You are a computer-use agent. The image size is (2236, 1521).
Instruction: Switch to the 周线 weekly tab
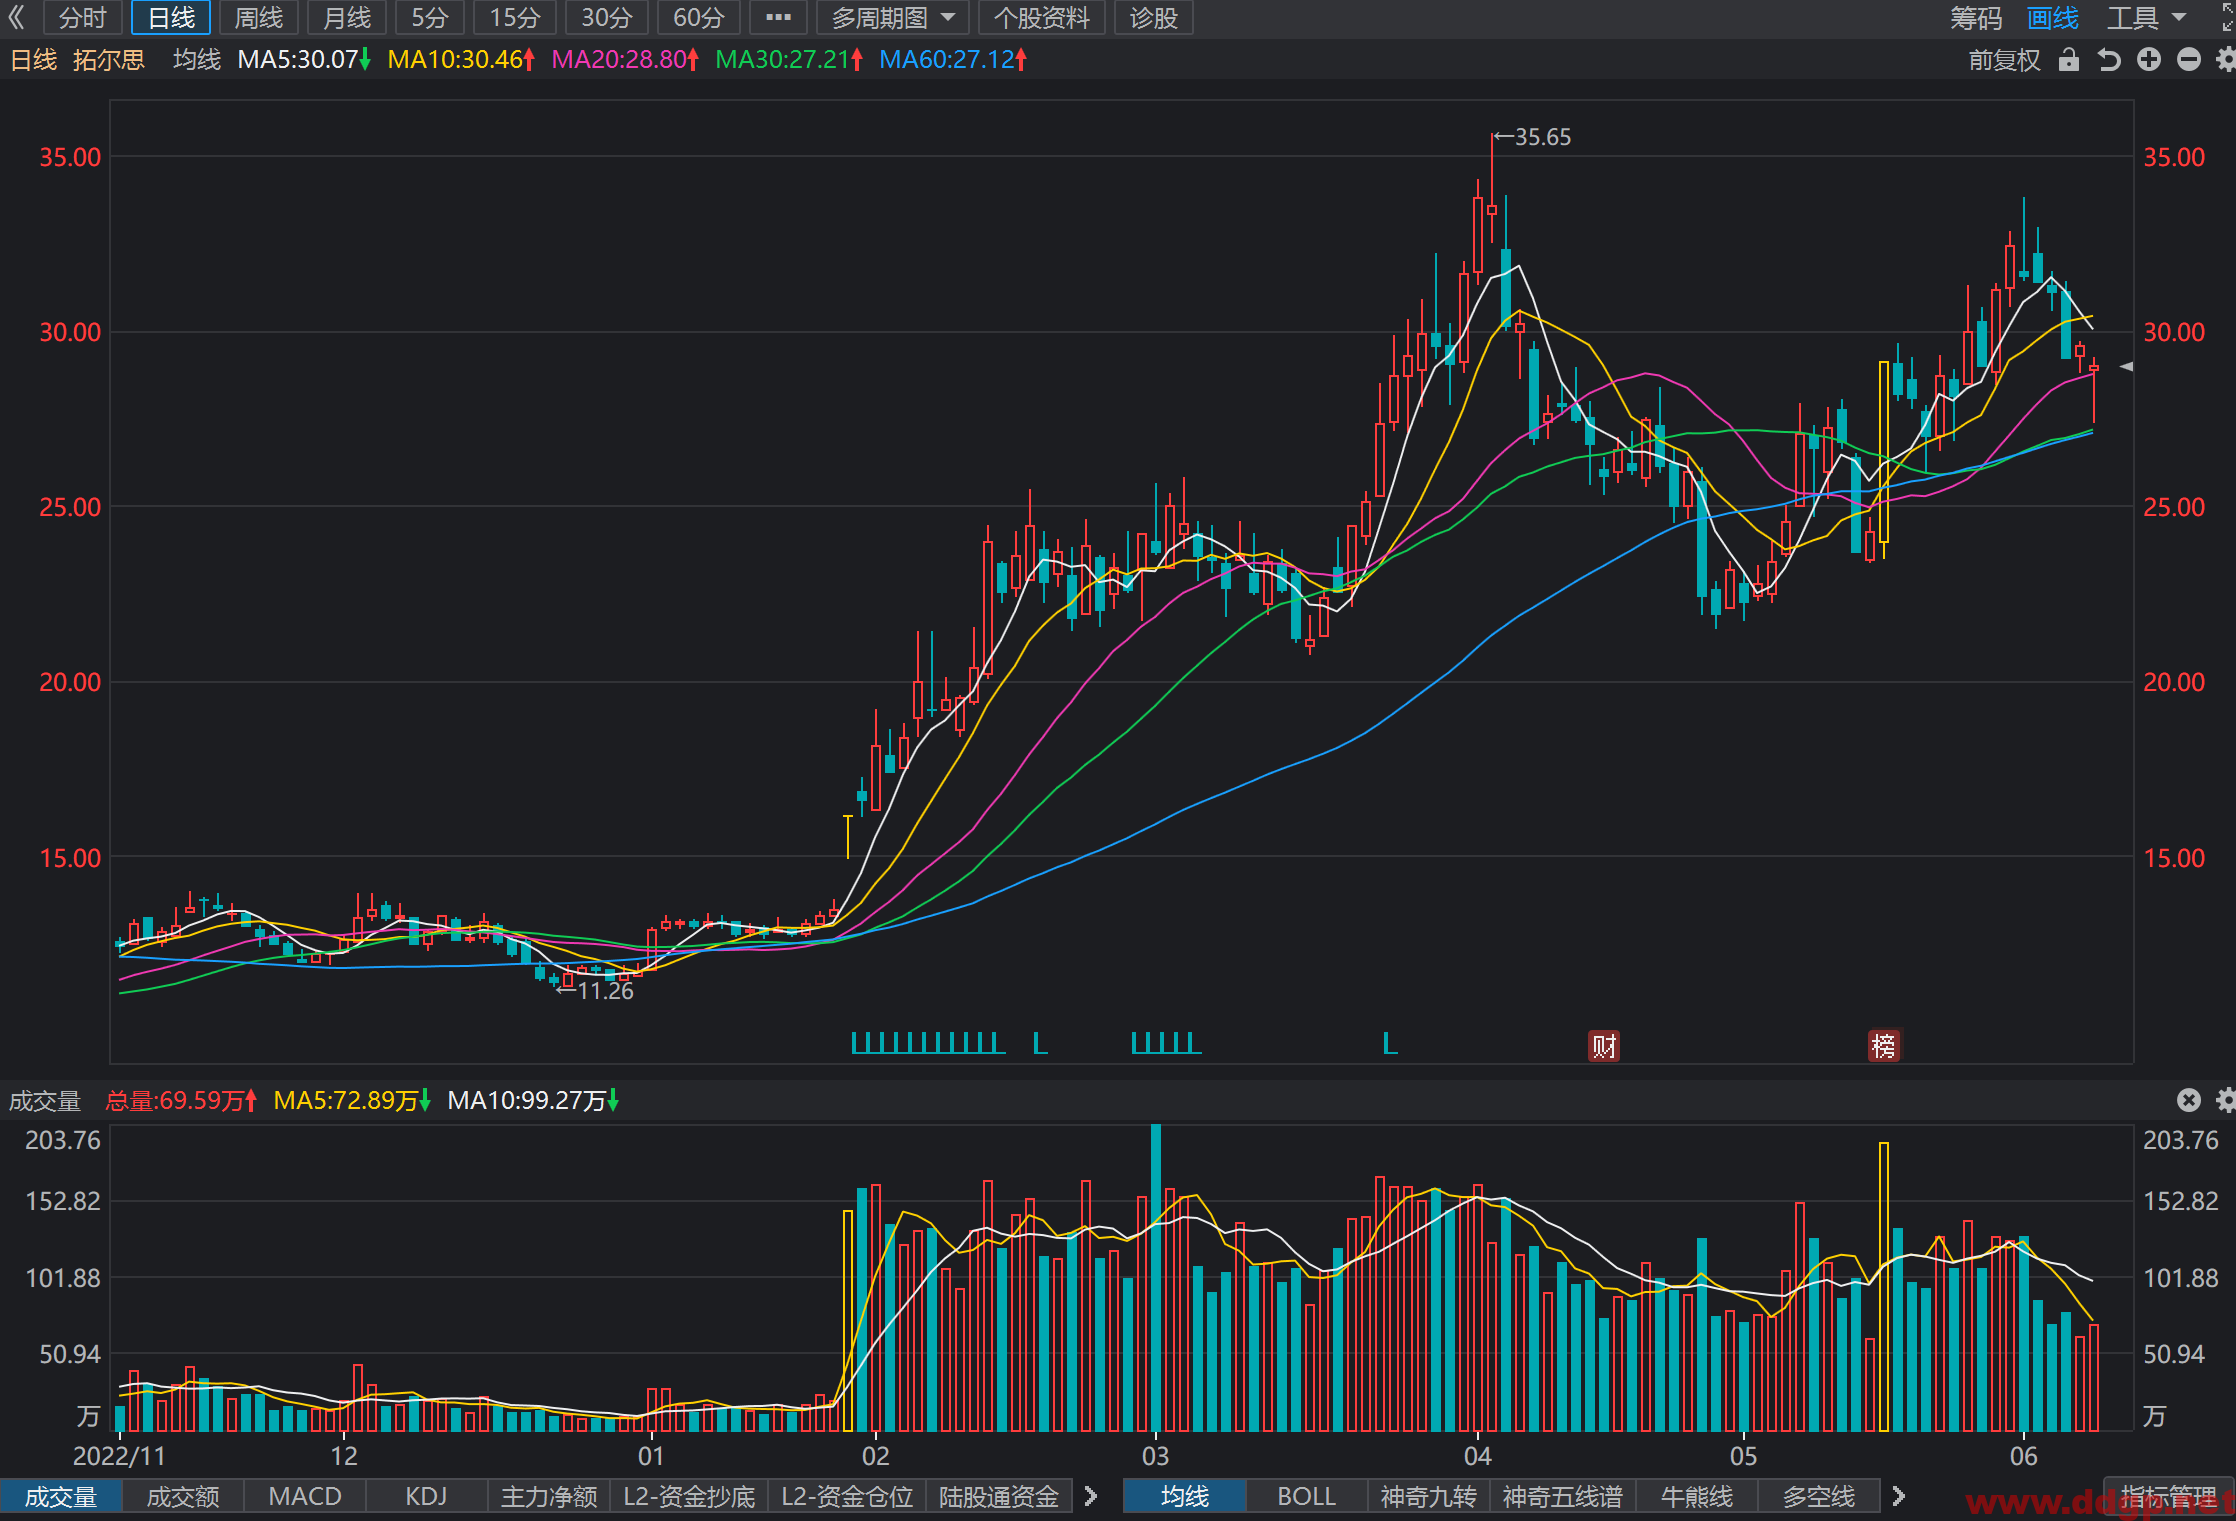pos(259,17)
